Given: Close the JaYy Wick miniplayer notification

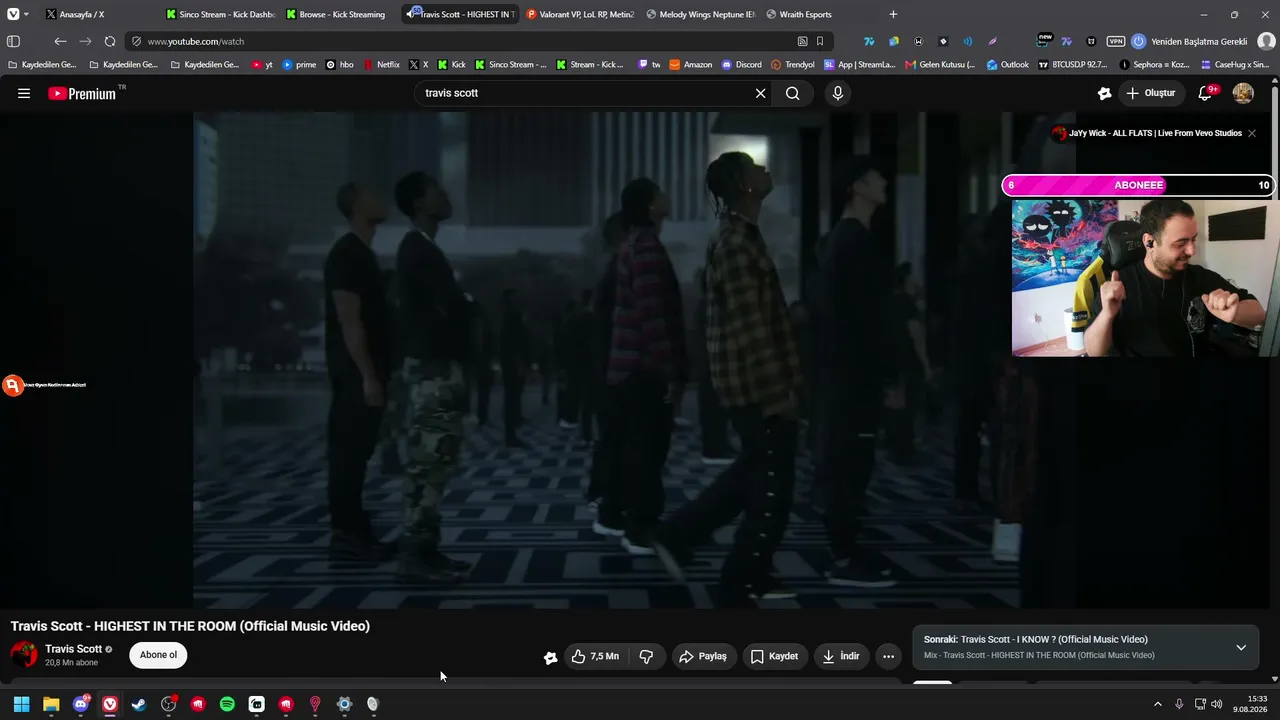Looking at the screenshot, I should [x=1252, y=133].
